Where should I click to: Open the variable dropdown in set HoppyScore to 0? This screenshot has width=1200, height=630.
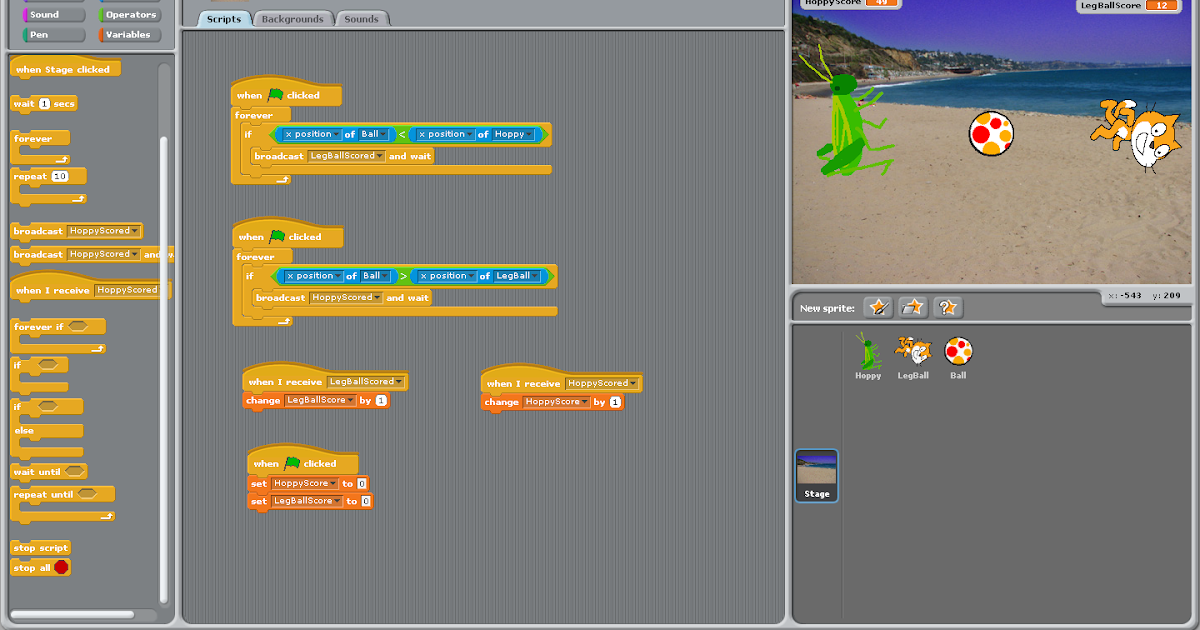click(333, 482)
